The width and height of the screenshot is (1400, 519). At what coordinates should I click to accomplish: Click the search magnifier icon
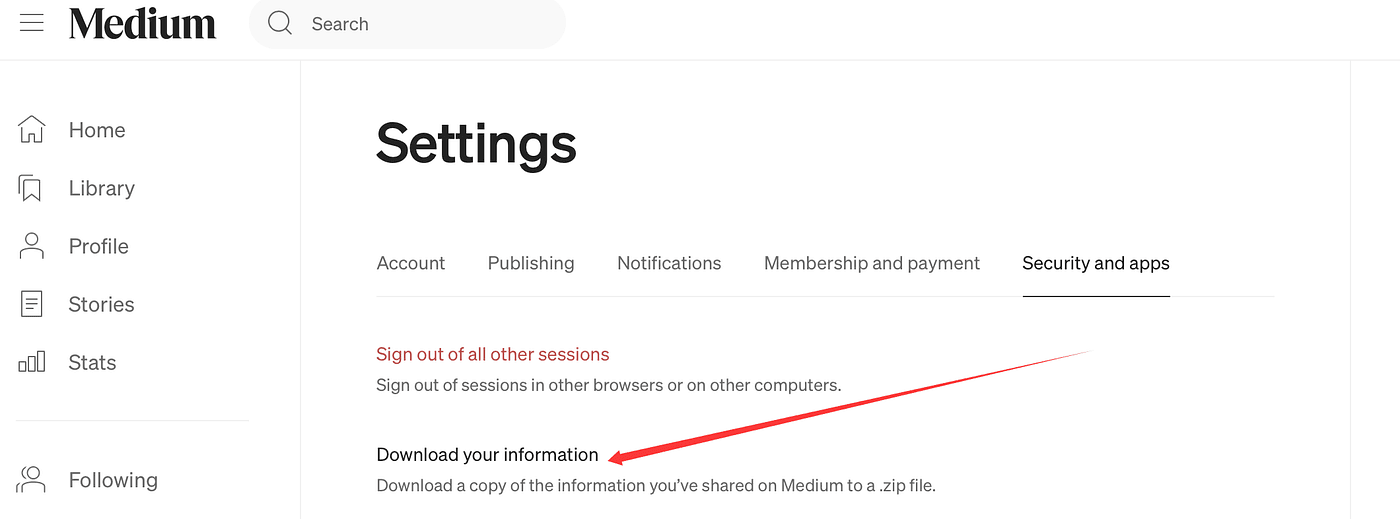tap(280, 24)
